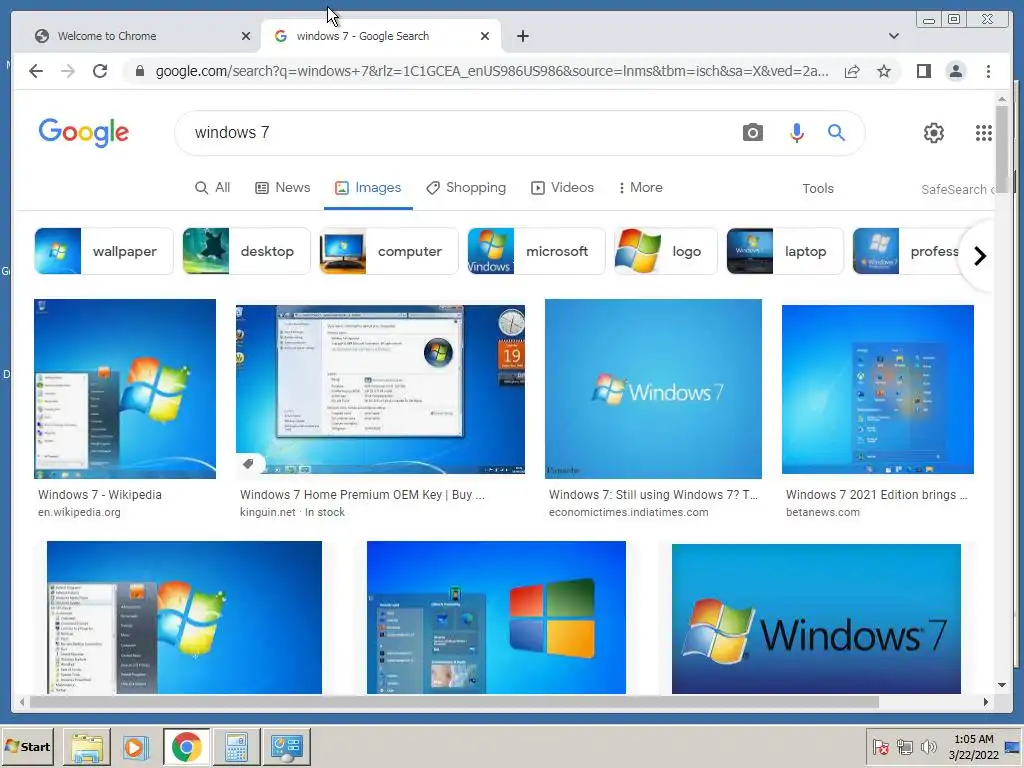Filter images by computer chip
This screenshot has height=768, width=1024.
389,251
